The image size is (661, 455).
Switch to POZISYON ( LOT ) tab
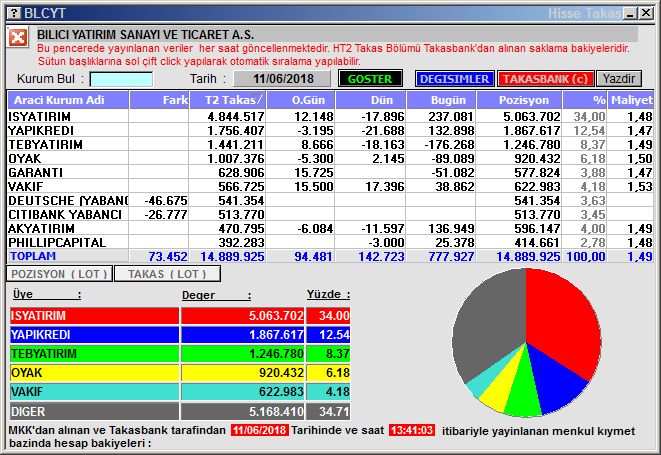(x=59, y=274)
